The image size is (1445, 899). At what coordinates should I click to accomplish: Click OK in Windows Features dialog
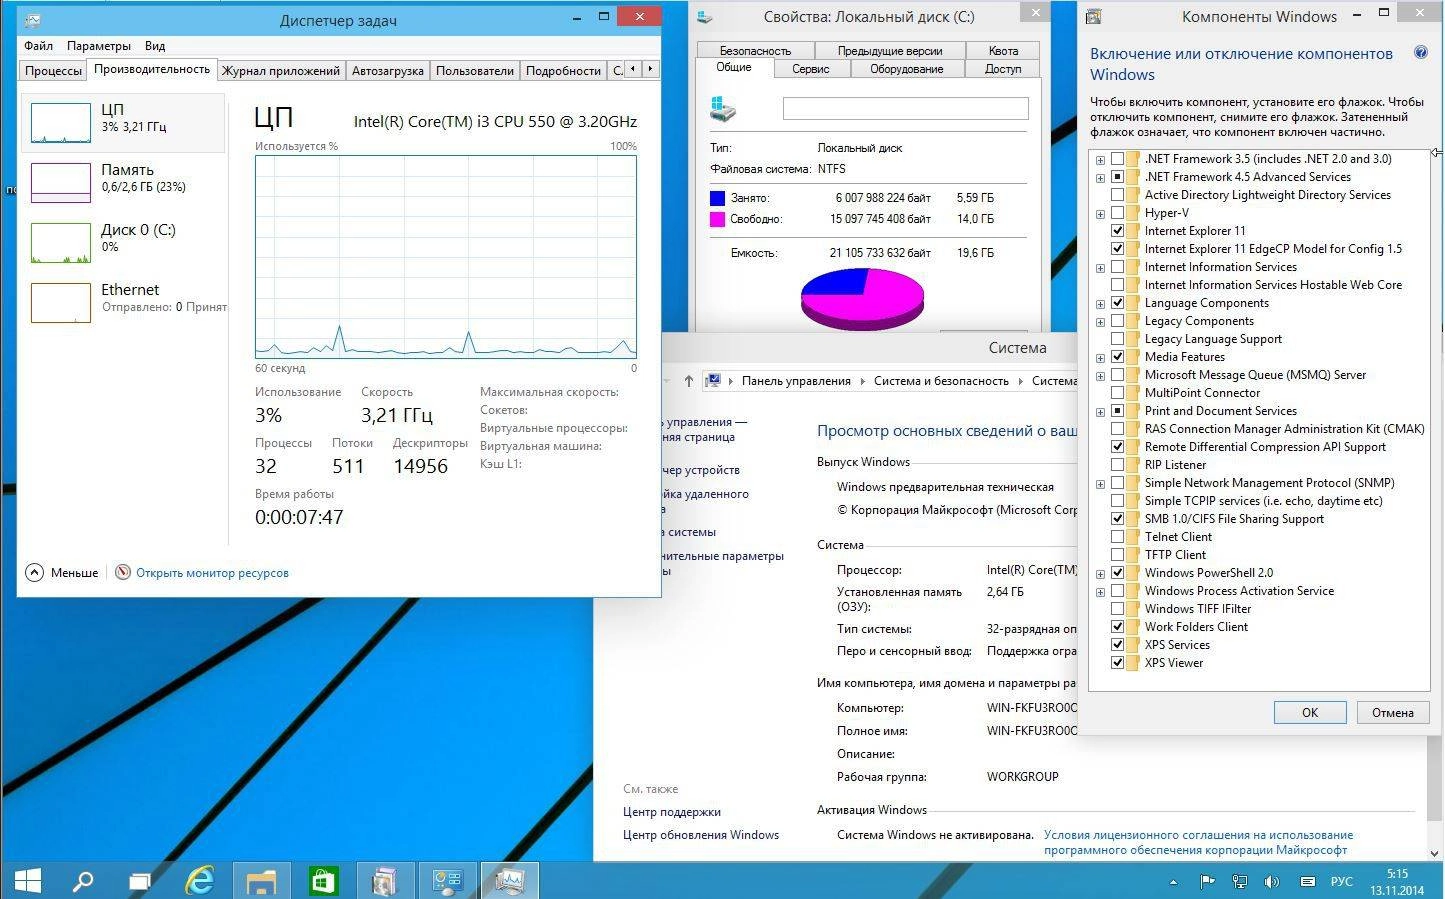[1309, 712]
